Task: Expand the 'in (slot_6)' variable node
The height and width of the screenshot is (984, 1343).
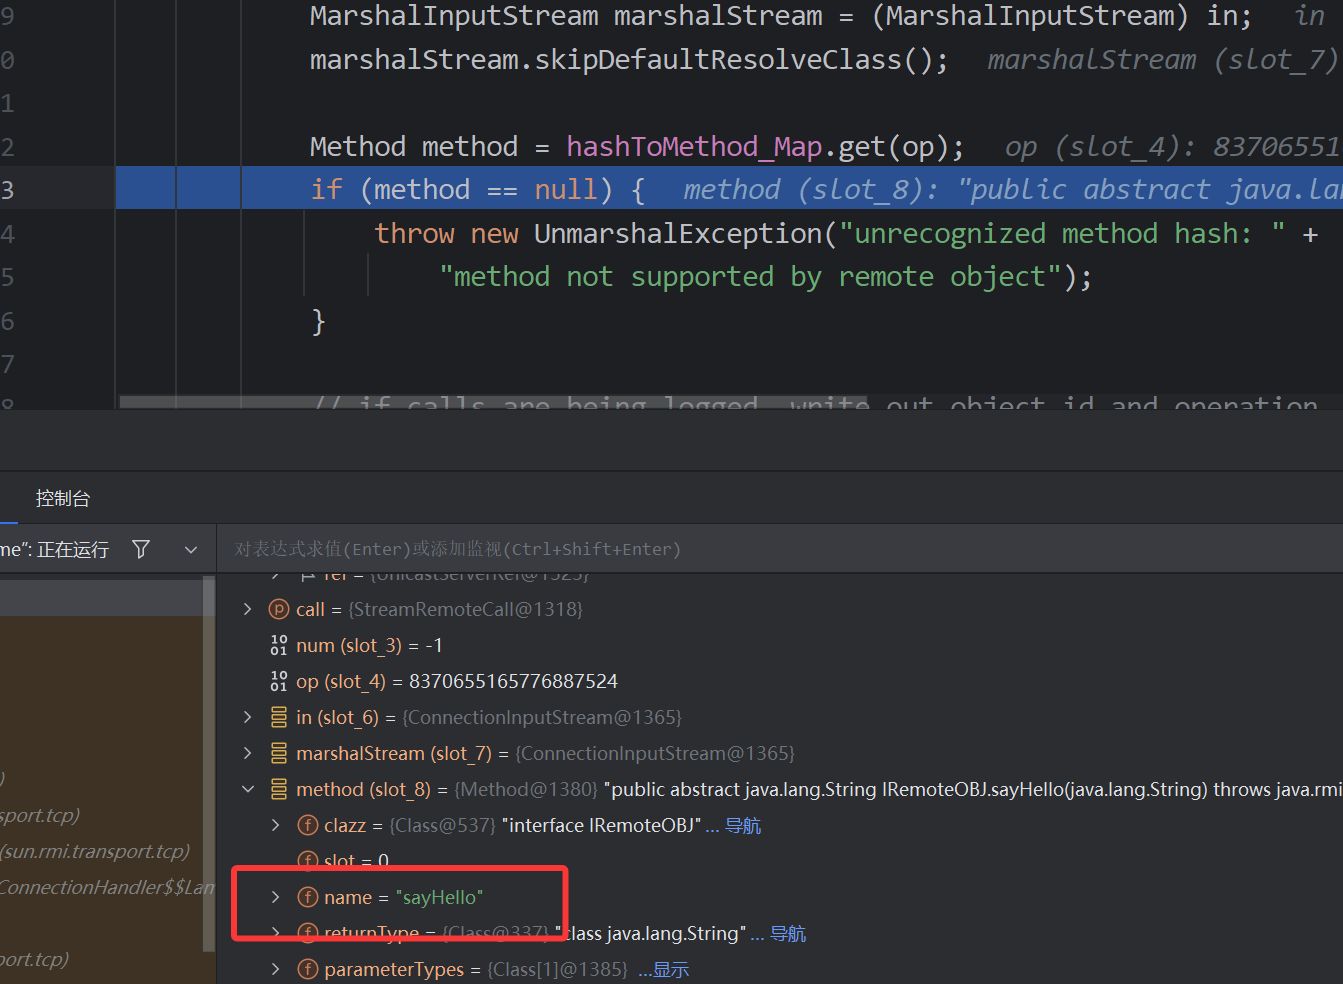Action: click(248, 717)
